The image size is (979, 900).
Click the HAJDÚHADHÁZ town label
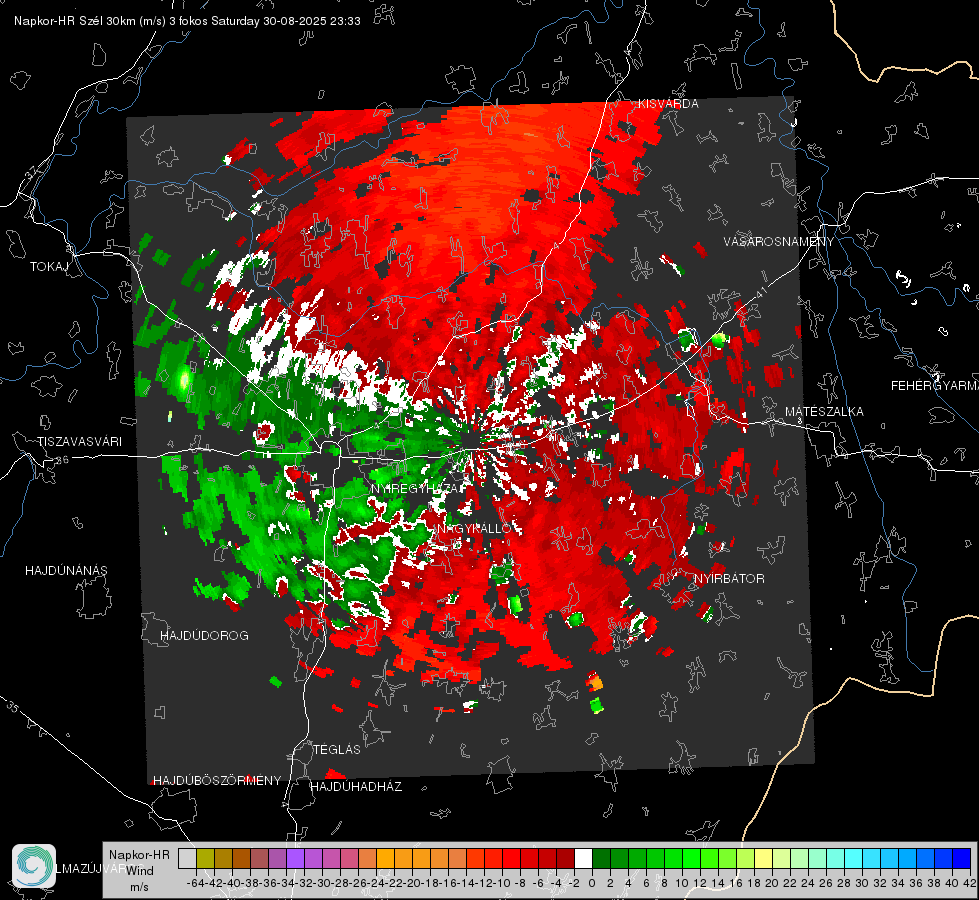356,787
